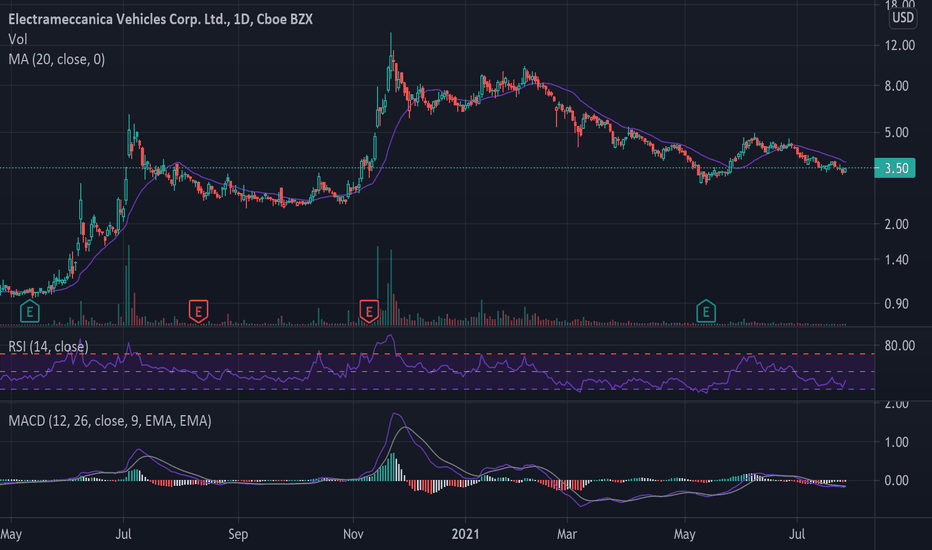The image size is (932, 550).
Task: Click the 2.00 price axis label
Action: (896, 224)
